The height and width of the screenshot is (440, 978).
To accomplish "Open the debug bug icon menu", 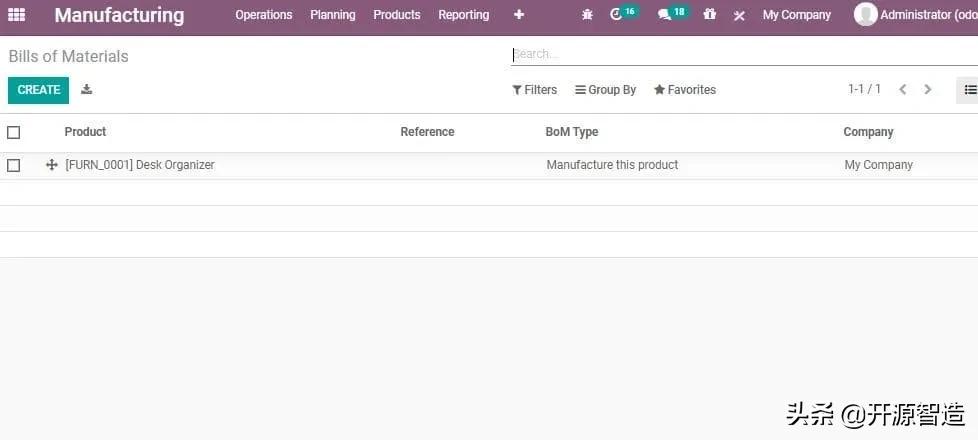I will tap(587, 15).
